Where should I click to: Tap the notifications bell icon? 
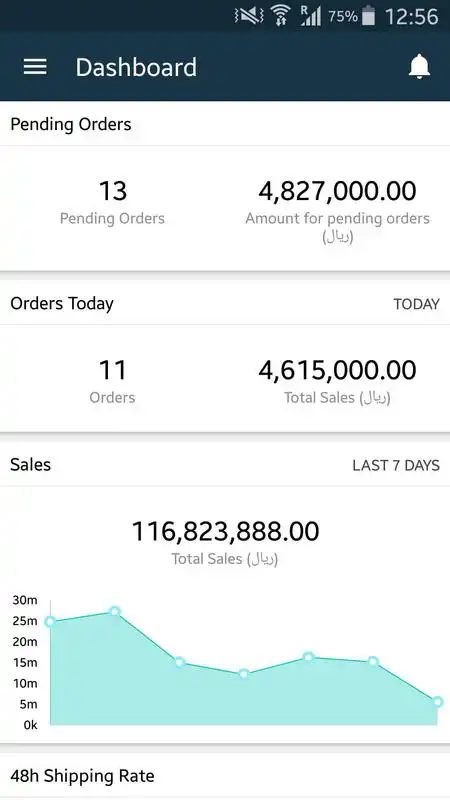tap(419, 67)
